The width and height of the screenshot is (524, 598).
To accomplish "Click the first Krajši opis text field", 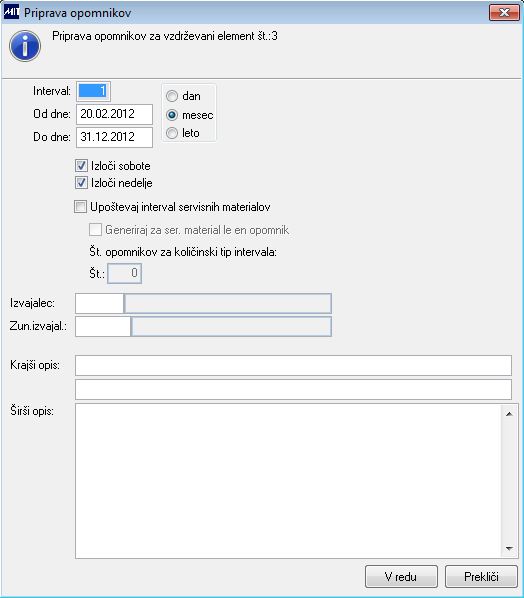I will point(293,365).
